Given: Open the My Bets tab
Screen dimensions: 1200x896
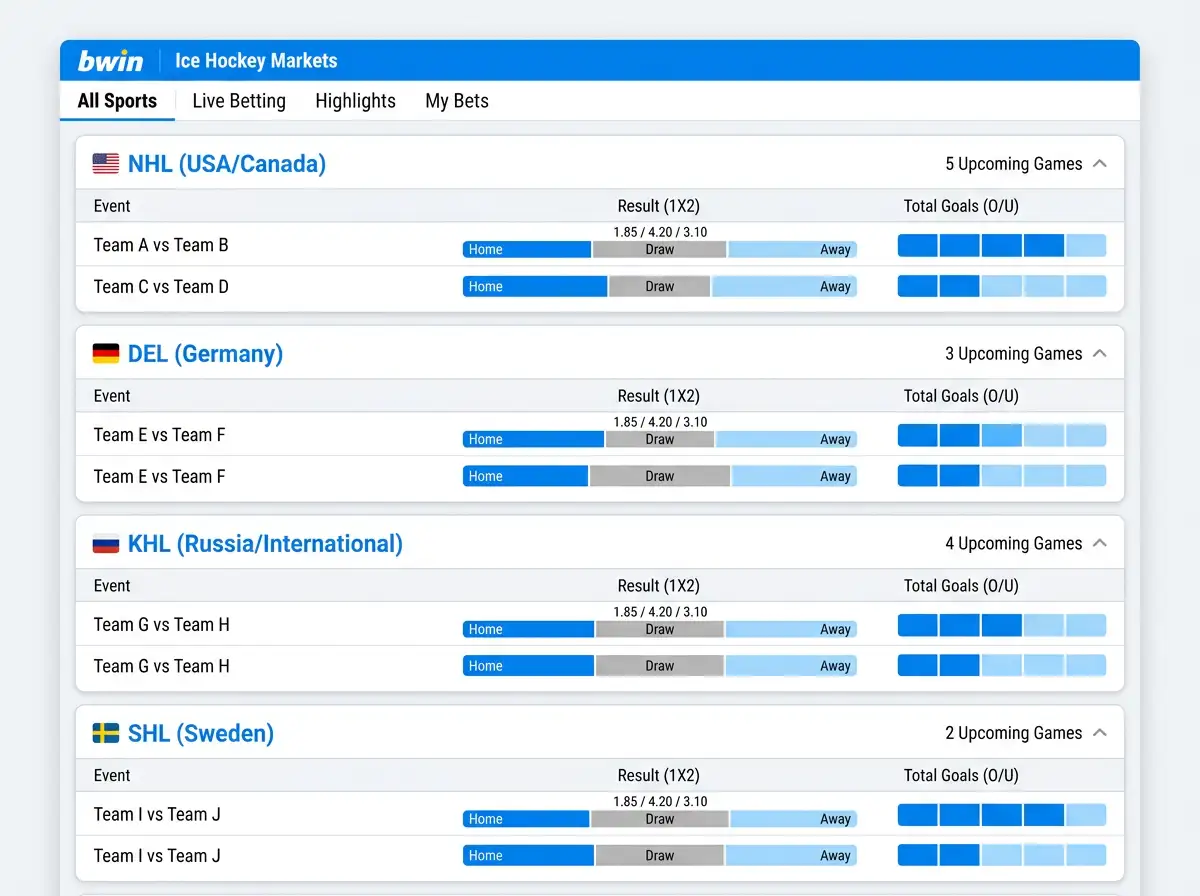Looking at the screenshot, I should (x=457, y=101).
